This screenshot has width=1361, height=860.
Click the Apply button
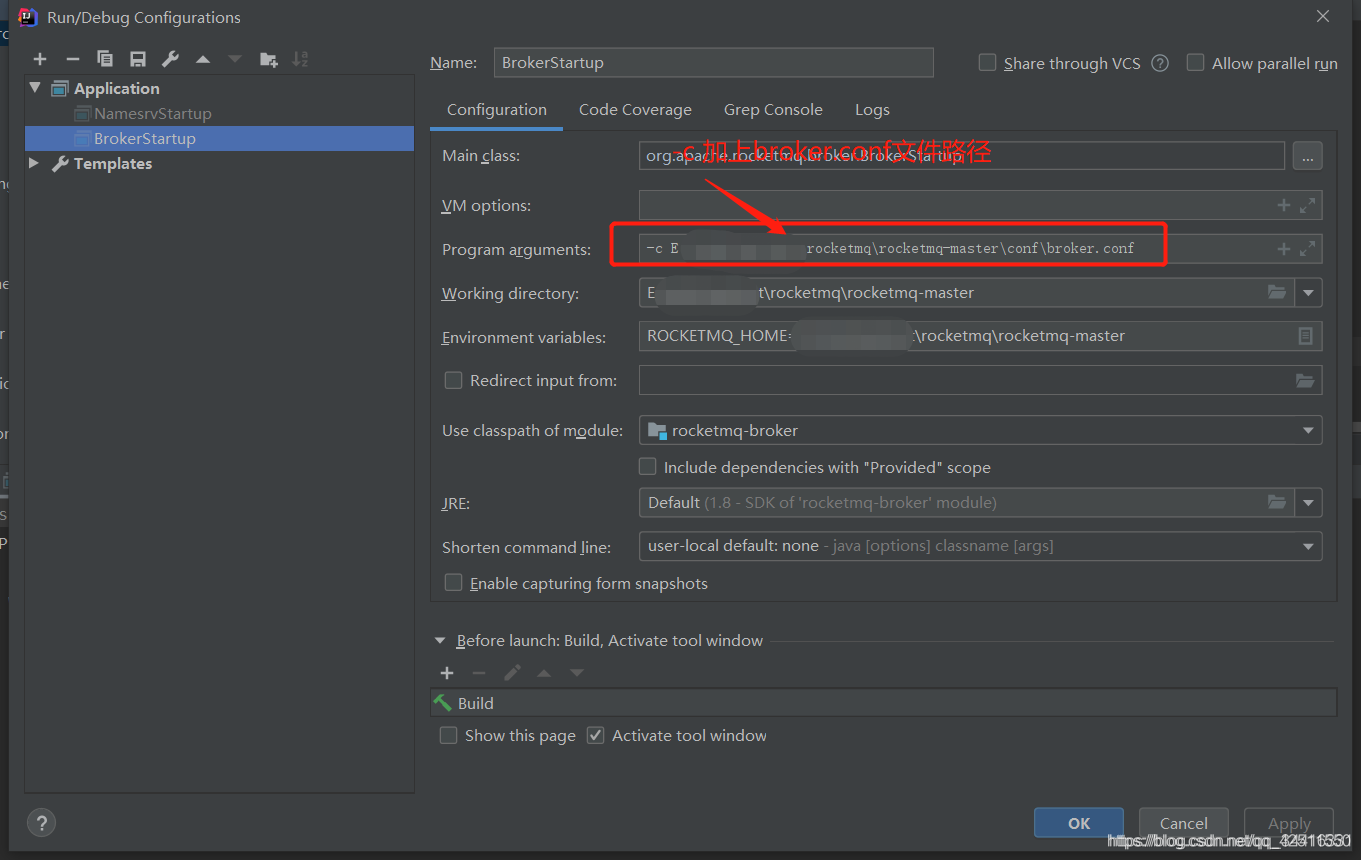pos(1289,823)
